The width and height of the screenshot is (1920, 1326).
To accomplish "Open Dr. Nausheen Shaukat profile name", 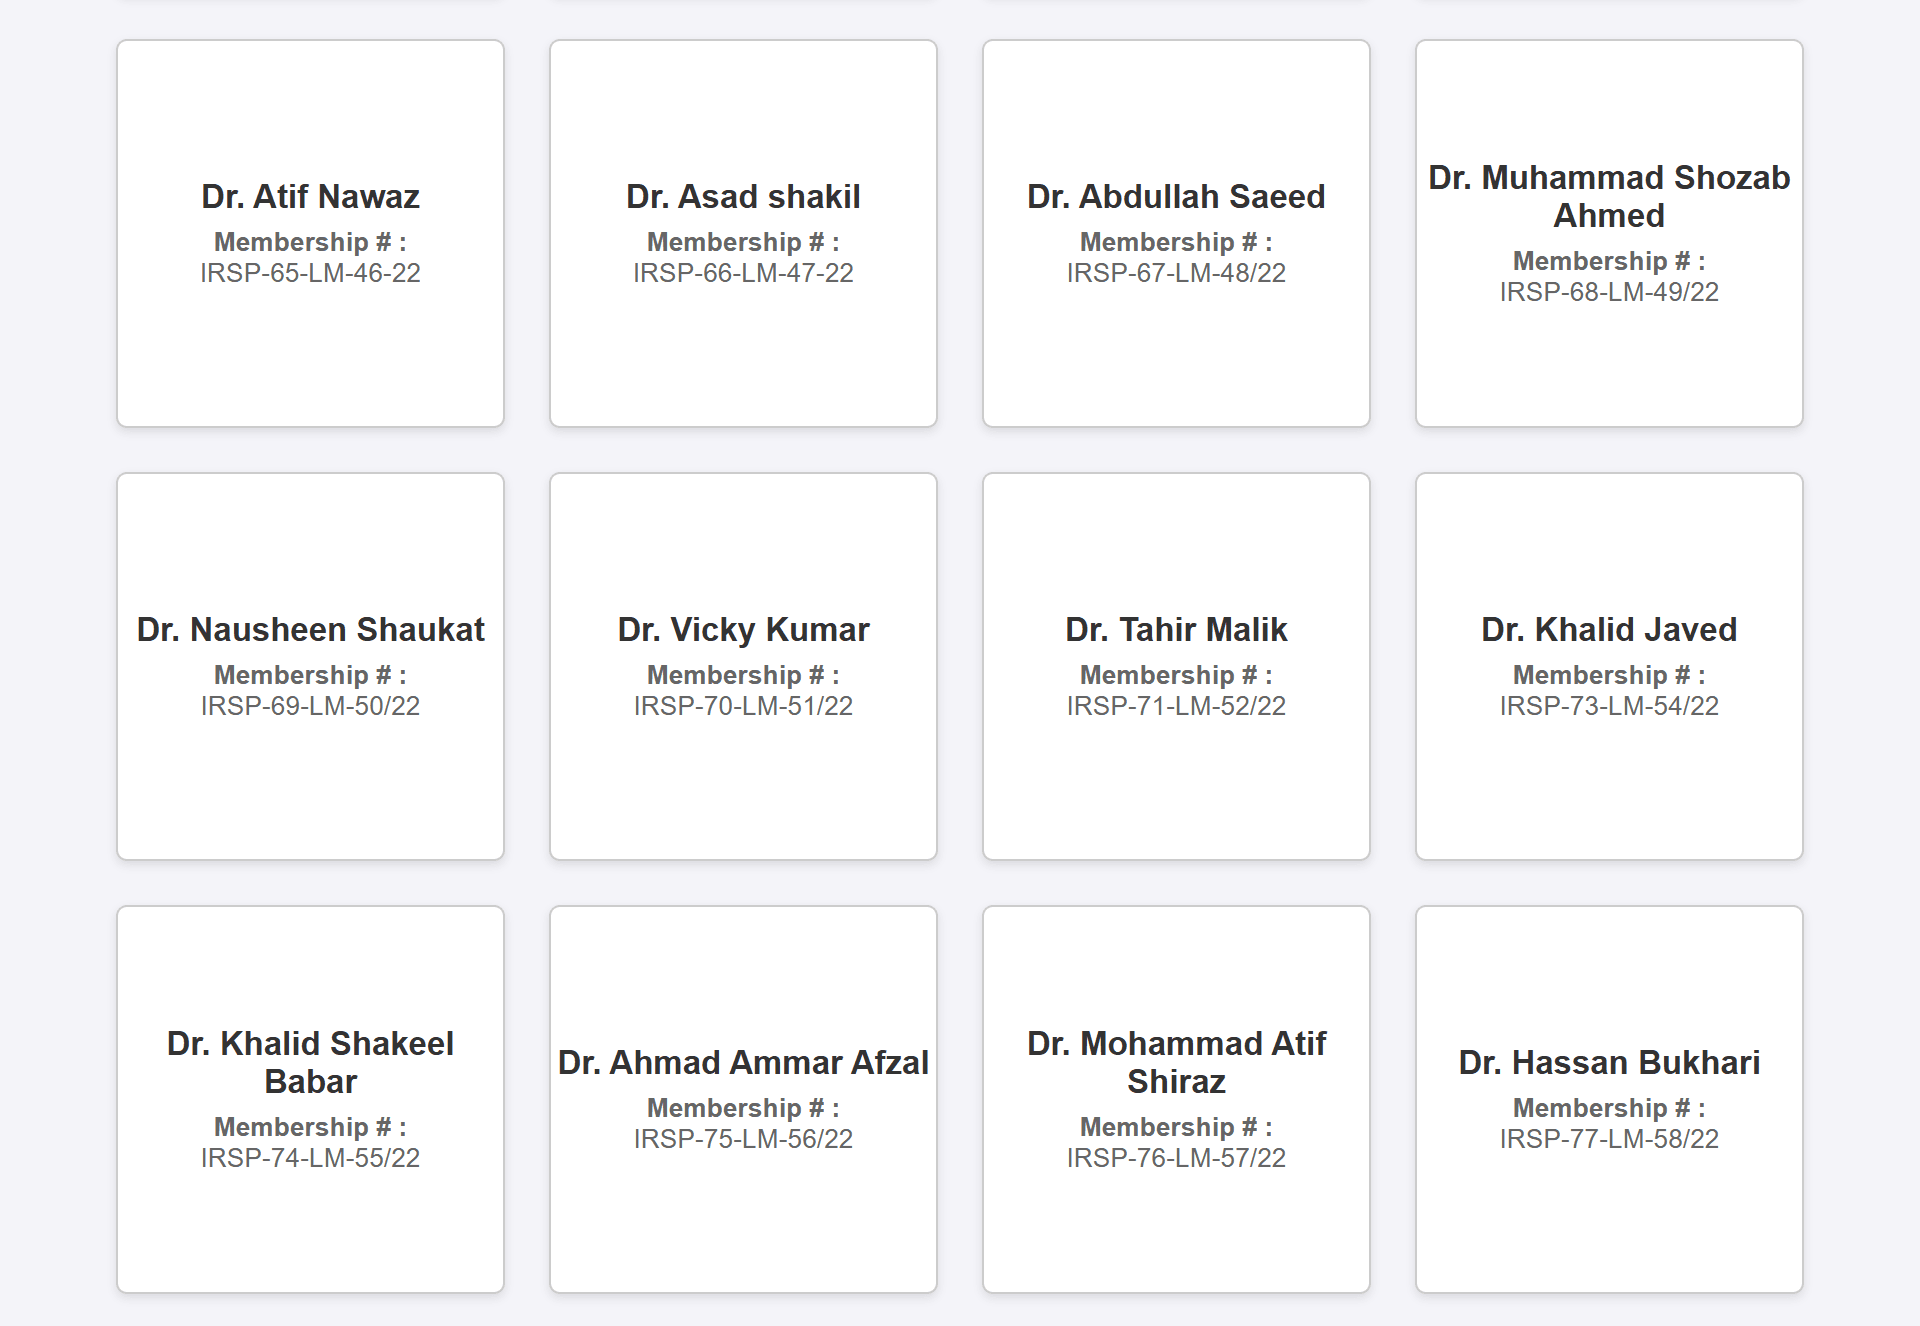I will coord(310,630).
